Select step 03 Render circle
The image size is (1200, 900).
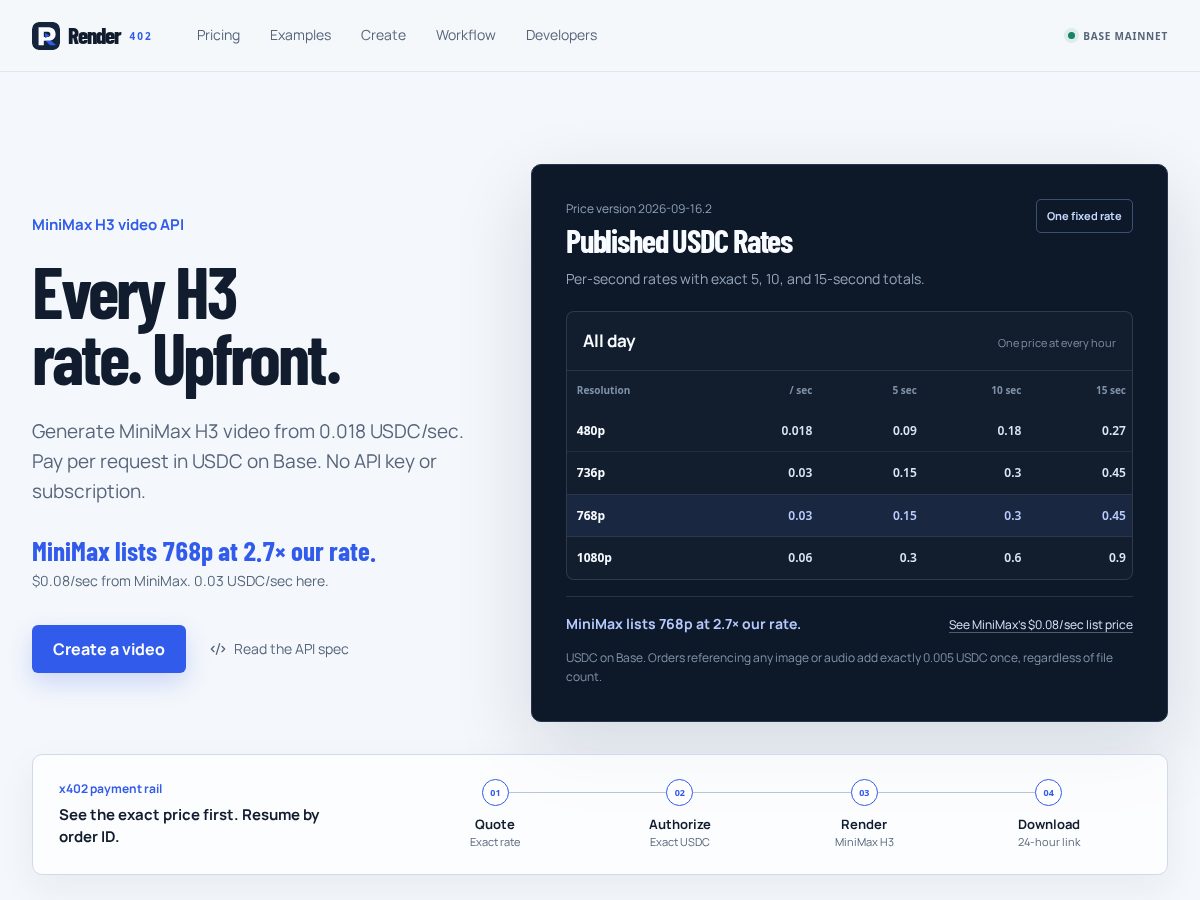(x=864, y=793)
